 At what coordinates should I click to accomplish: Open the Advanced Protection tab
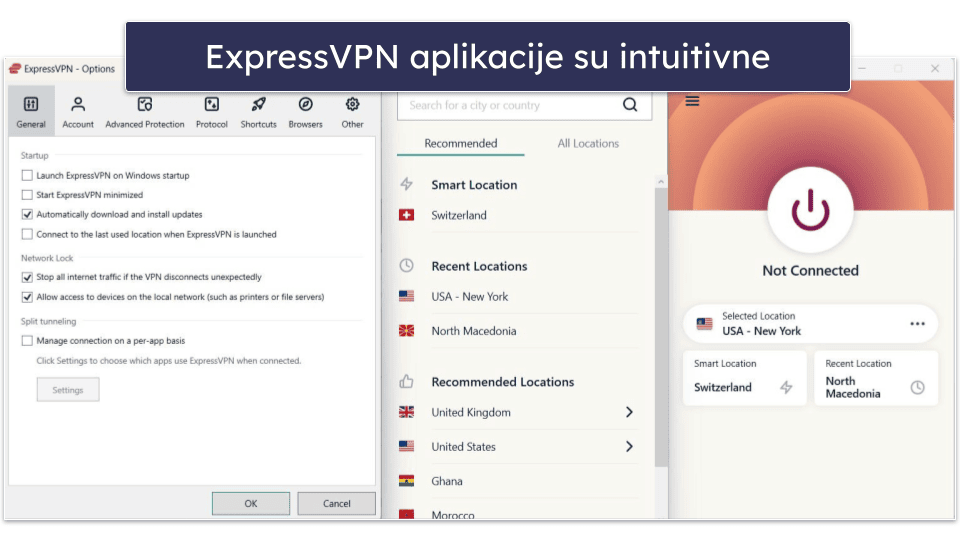point(144,111)
